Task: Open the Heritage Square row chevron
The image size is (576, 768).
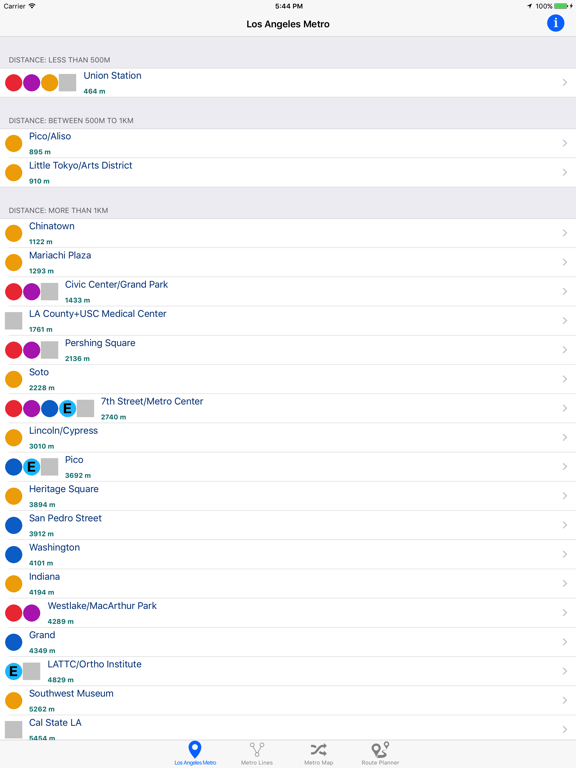Action: coord(565,496)
